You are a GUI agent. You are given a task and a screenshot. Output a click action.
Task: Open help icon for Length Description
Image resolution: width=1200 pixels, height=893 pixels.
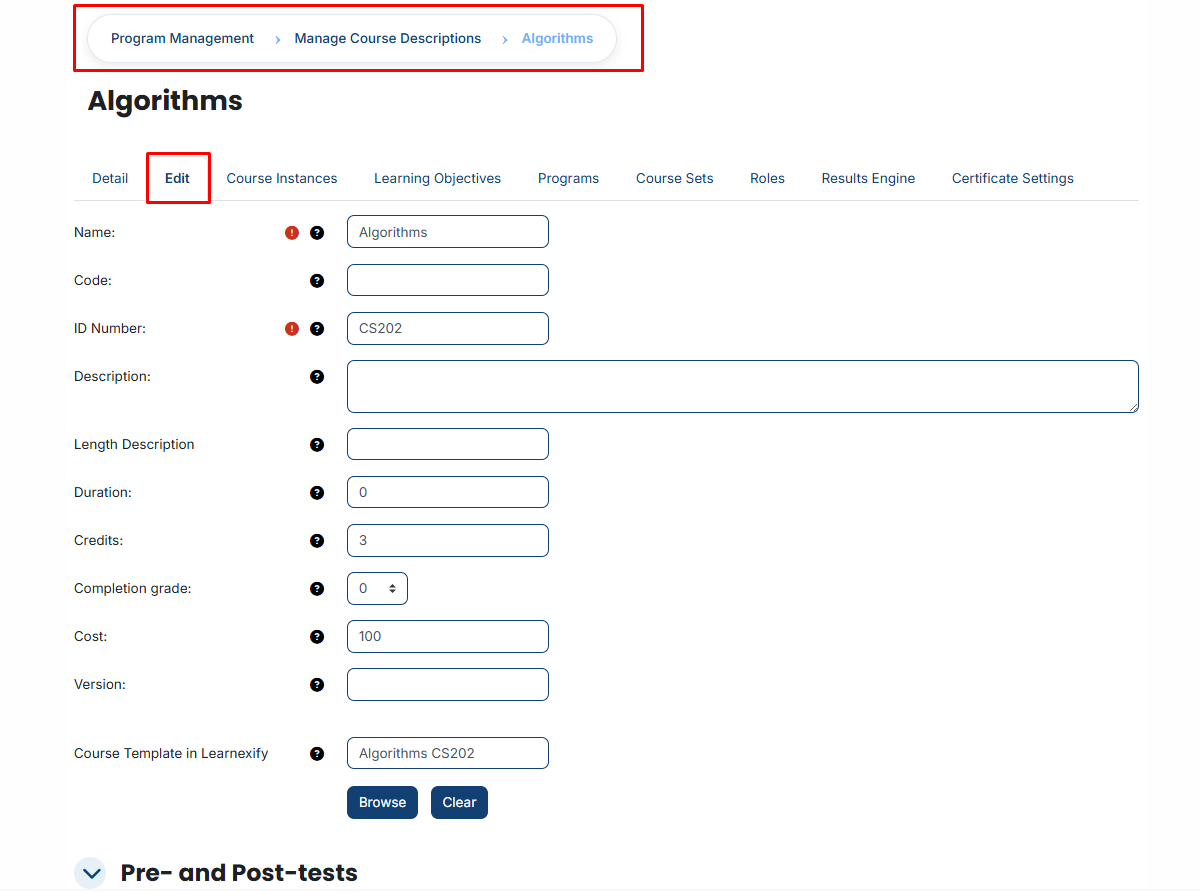317,445
